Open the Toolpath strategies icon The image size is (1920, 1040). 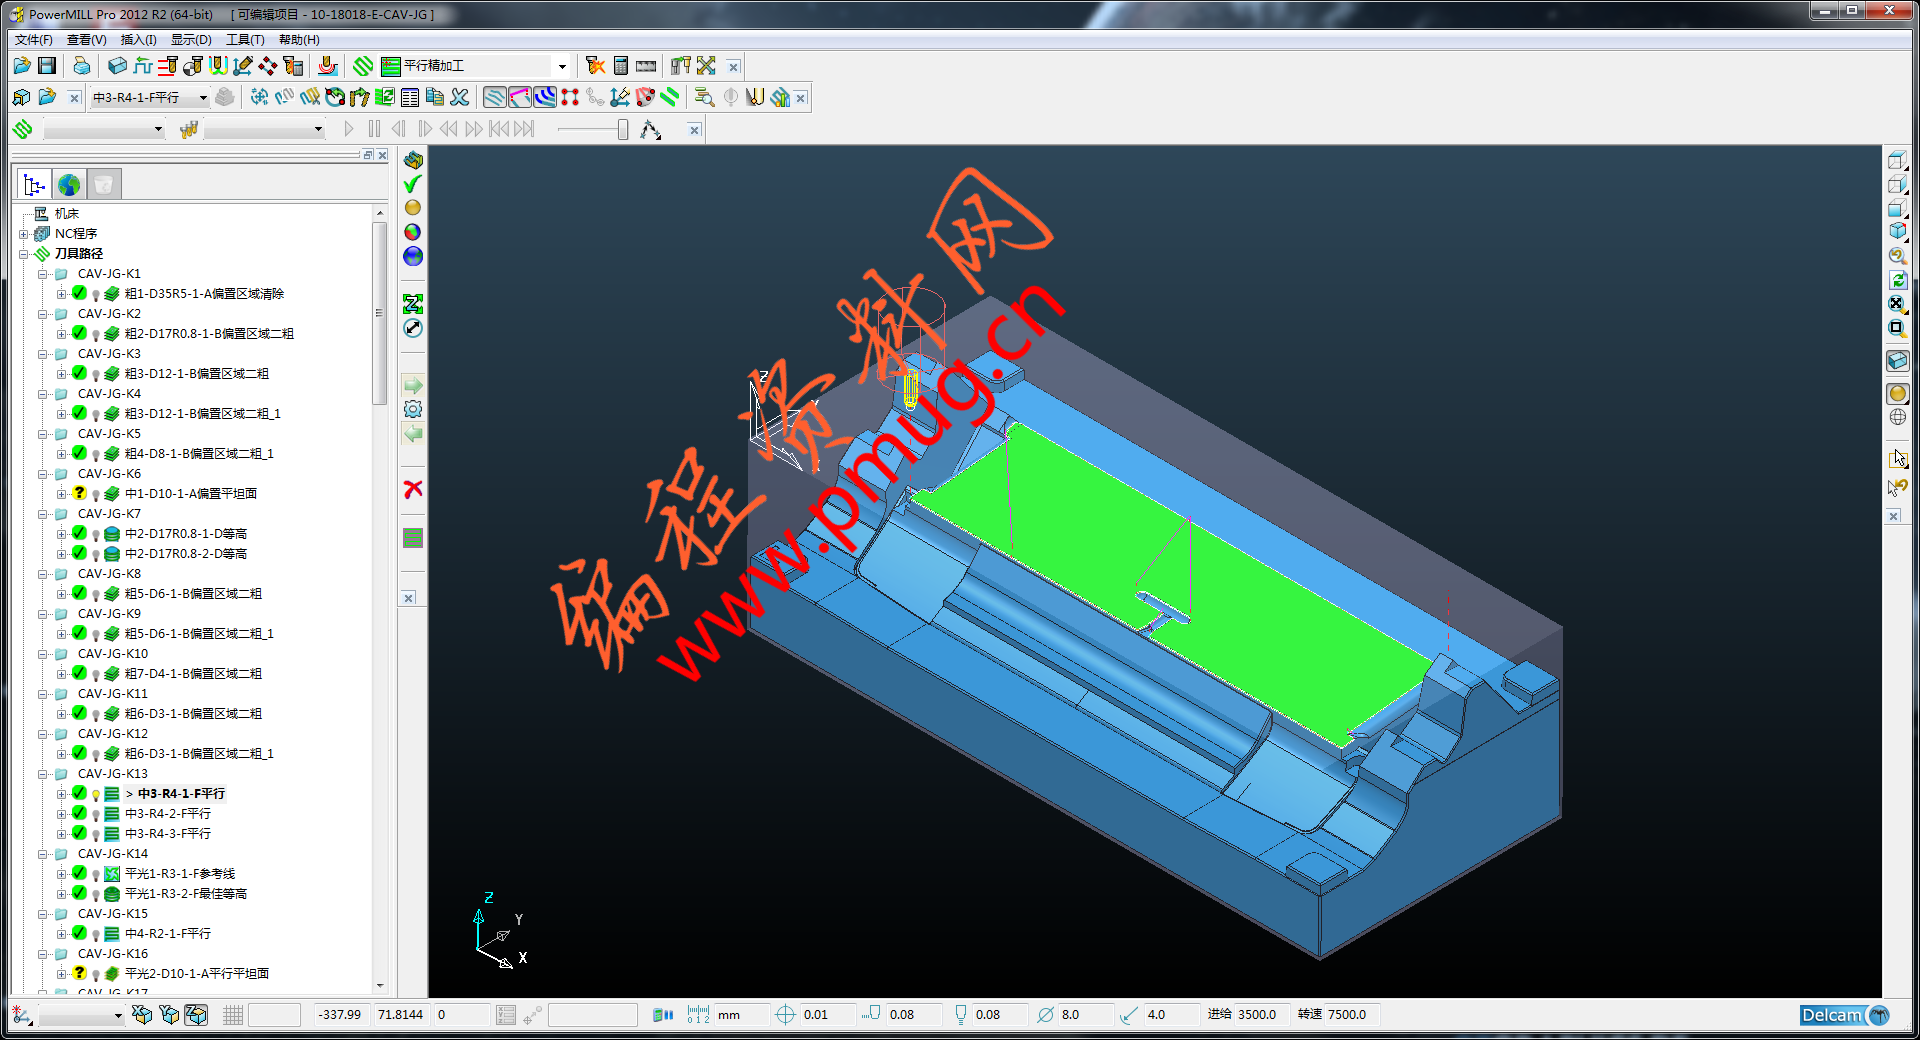click(363, 66)
